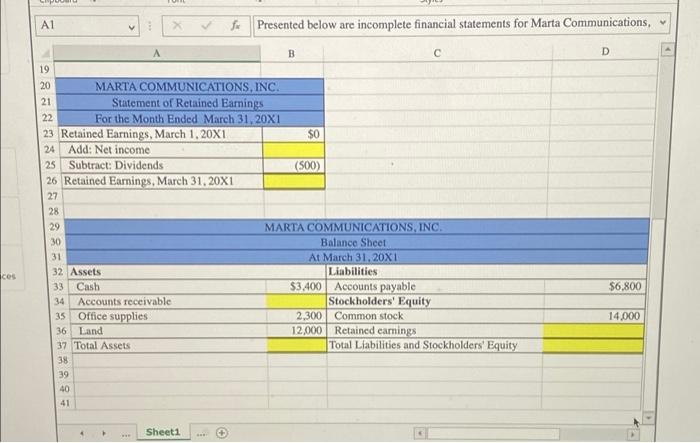Open the Name Box dropdown arrow

click(131, 27)
